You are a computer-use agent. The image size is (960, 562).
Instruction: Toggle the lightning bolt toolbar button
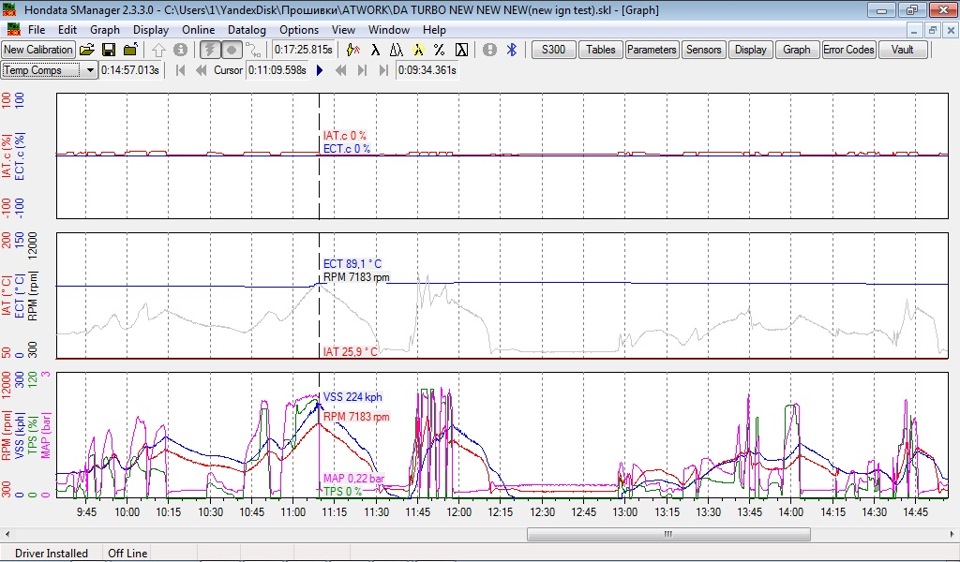pos(210,50)
